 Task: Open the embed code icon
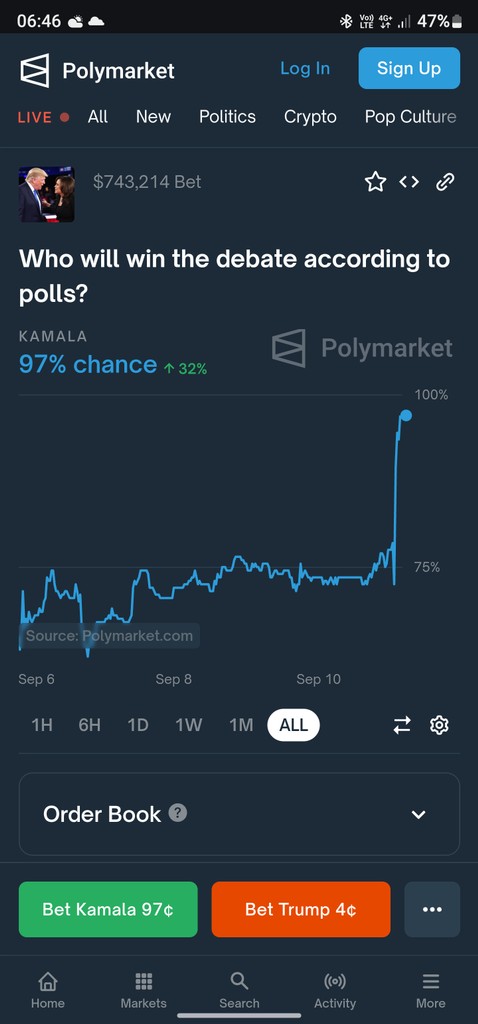tap(409, 182)
